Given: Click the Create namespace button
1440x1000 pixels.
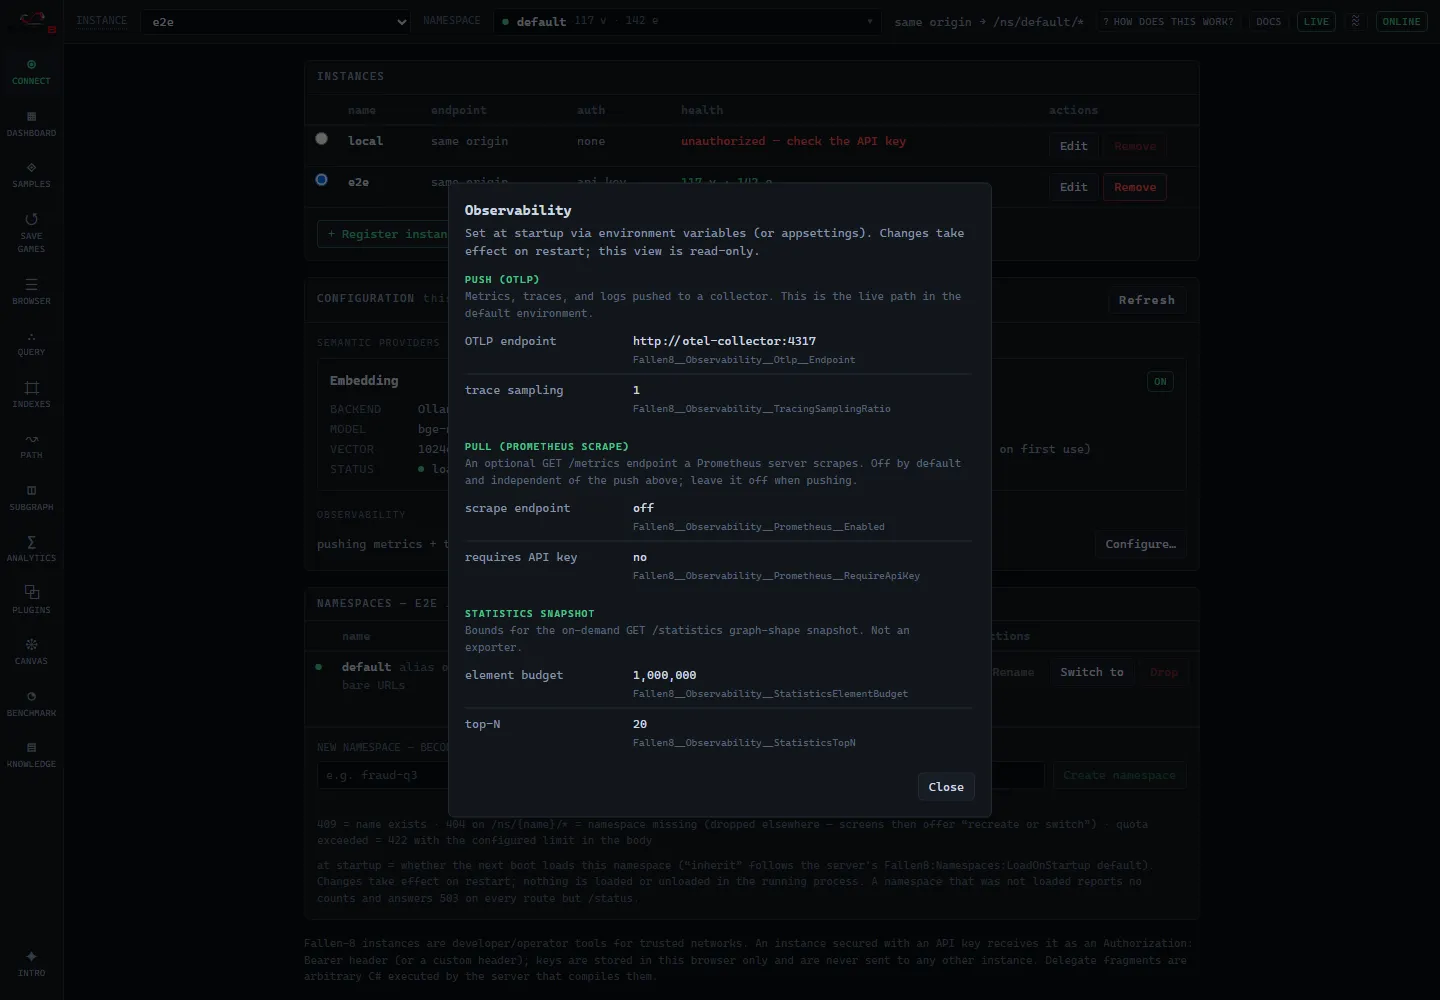Looking at the screenshot, I should (x=1119, y=775).
